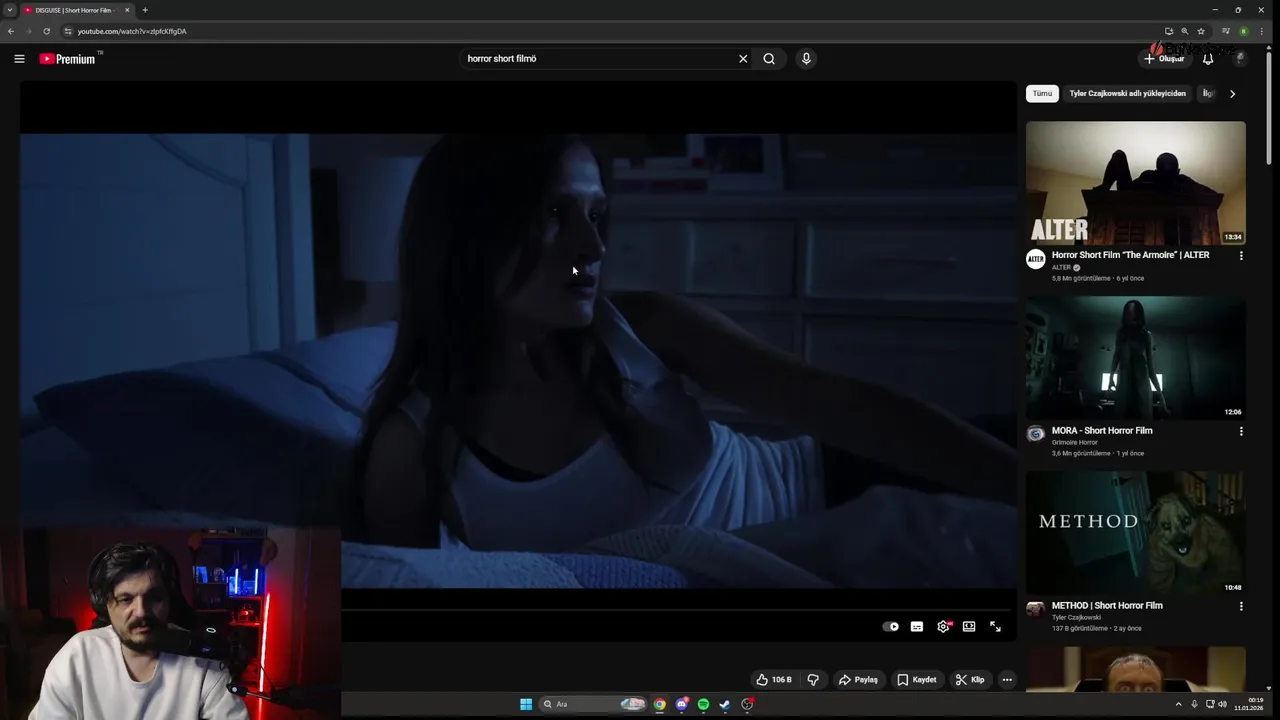Open YouTube notifications bell
Viewport: 1280px width, 720px height.
pyautogui.click(x=1208, y=59)
